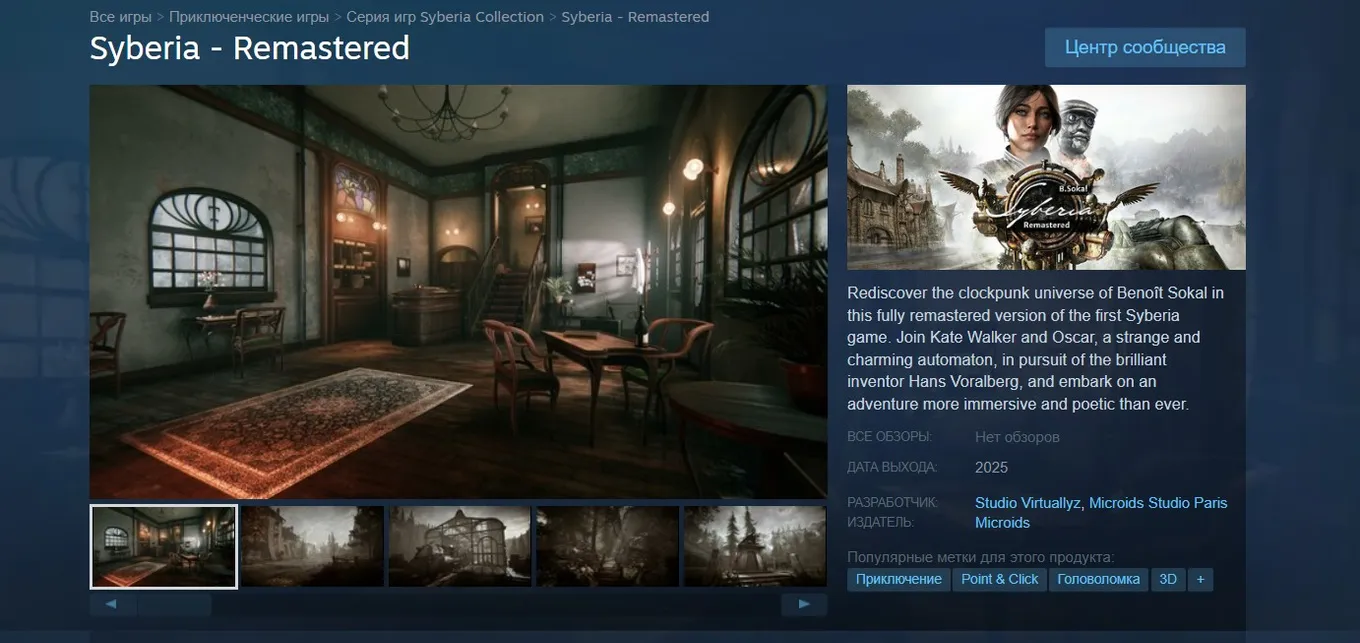The height and width of the screenshot is (643, 1360).
Task: Select the fourth thumbnail showing the dark forest
Action: 608,546
